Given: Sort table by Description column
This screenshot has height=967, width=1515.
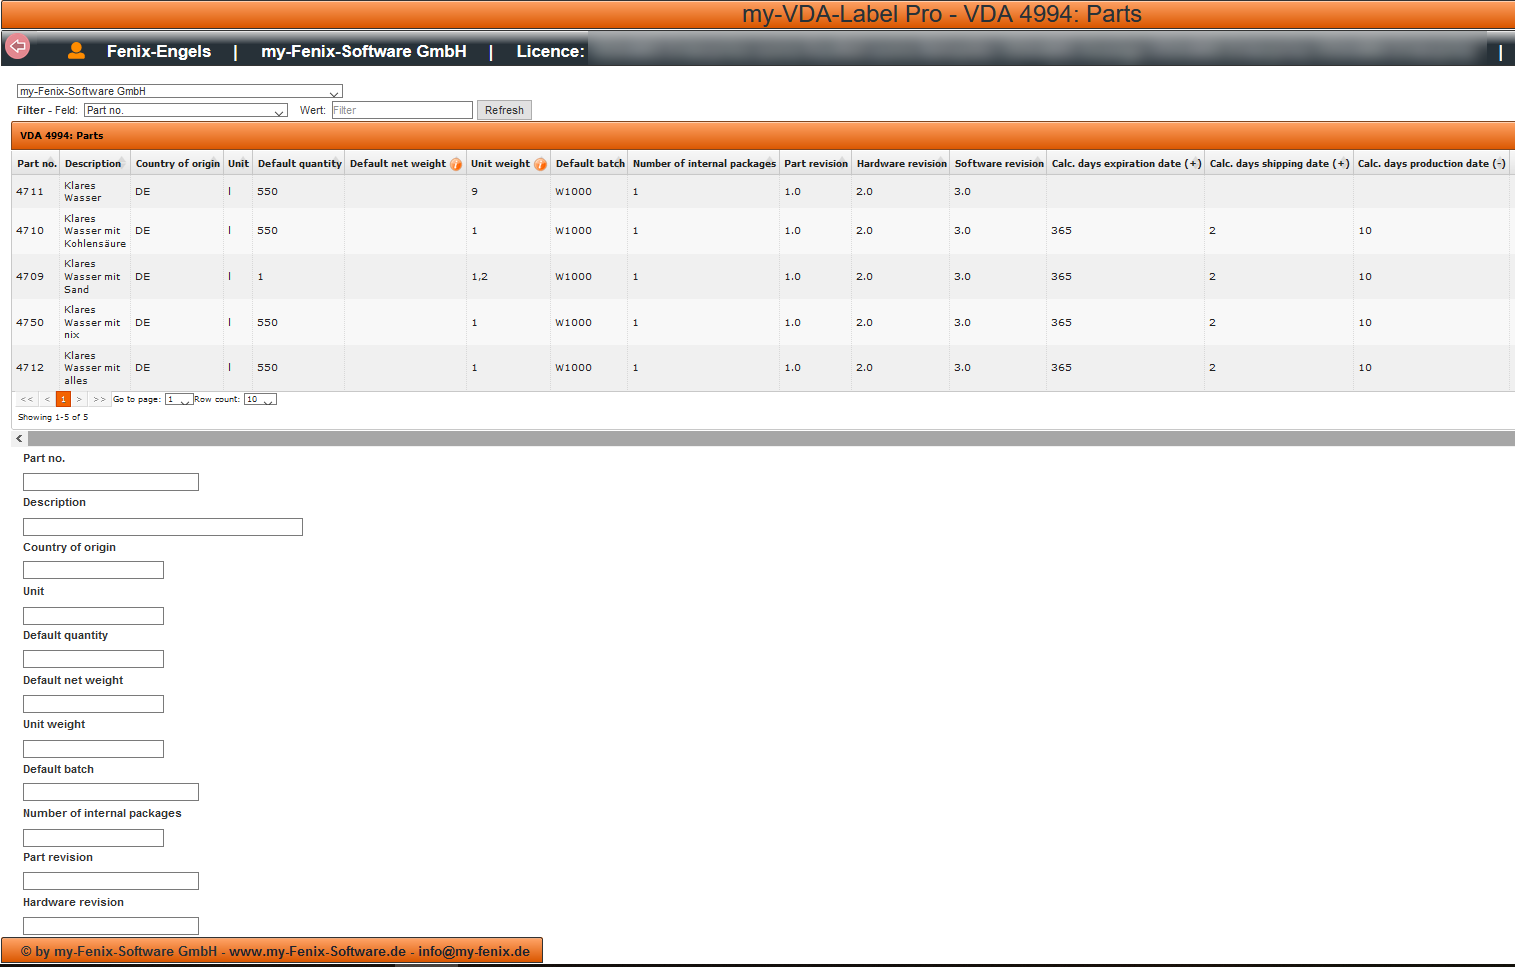Looking at the screenshot, I should click(x=93, y=164).
